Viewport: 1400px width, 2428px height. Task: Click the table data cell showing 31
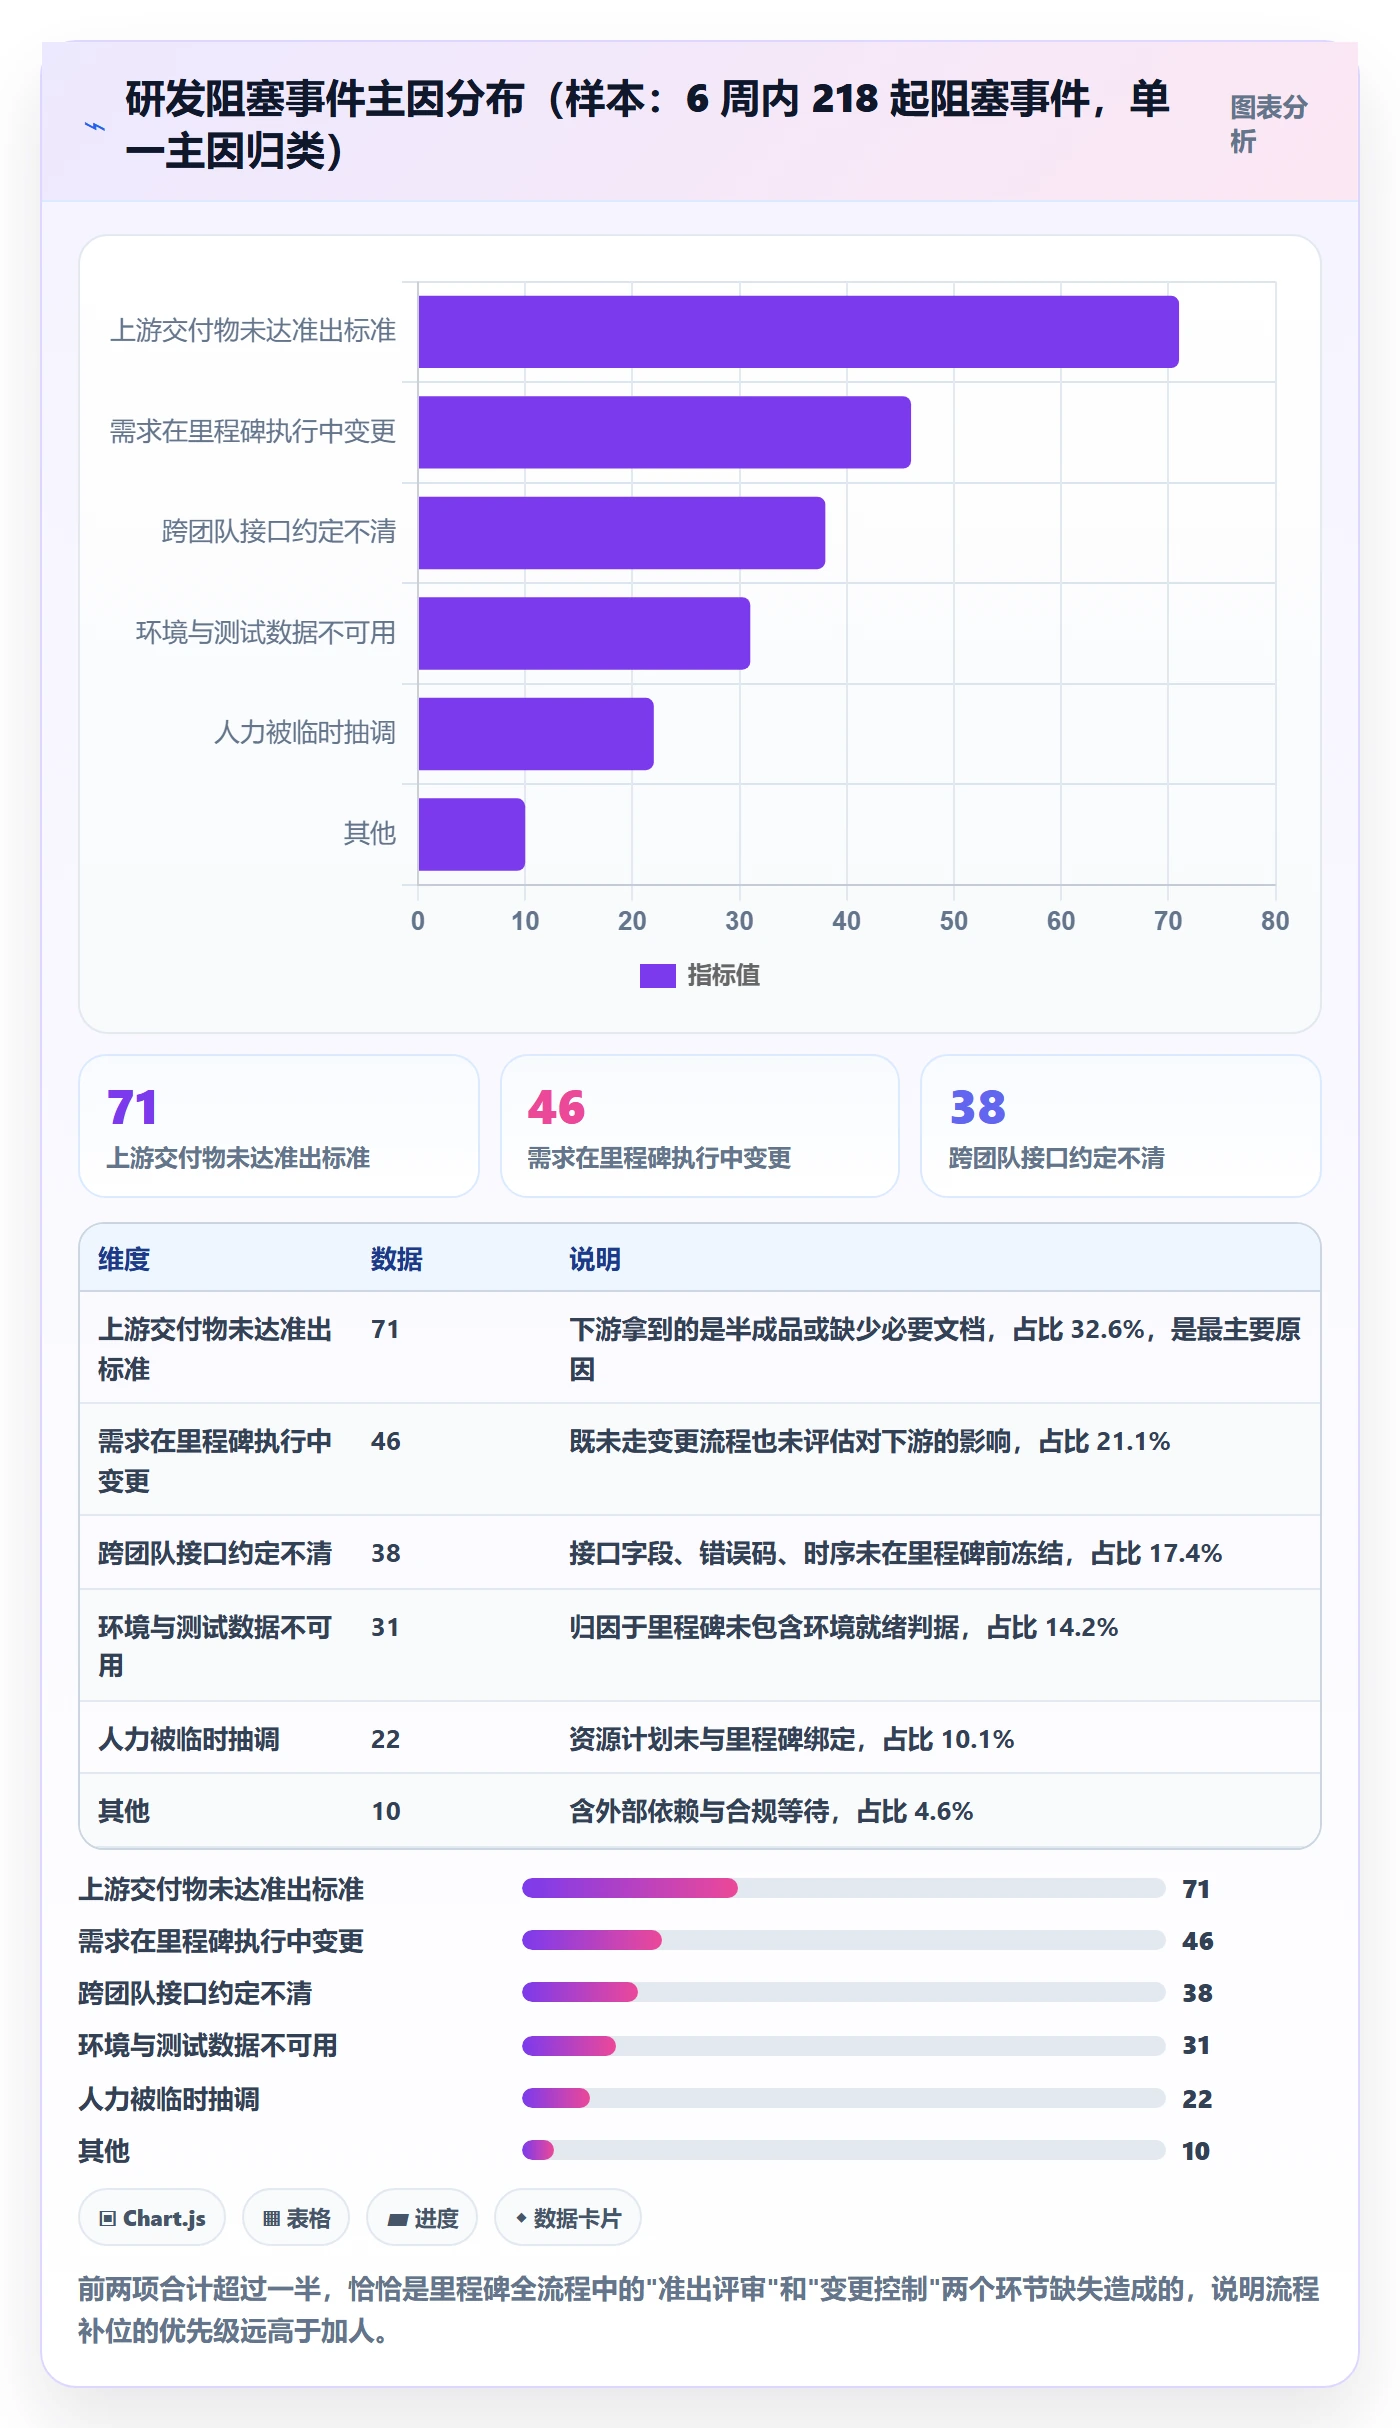point(452,1646)
